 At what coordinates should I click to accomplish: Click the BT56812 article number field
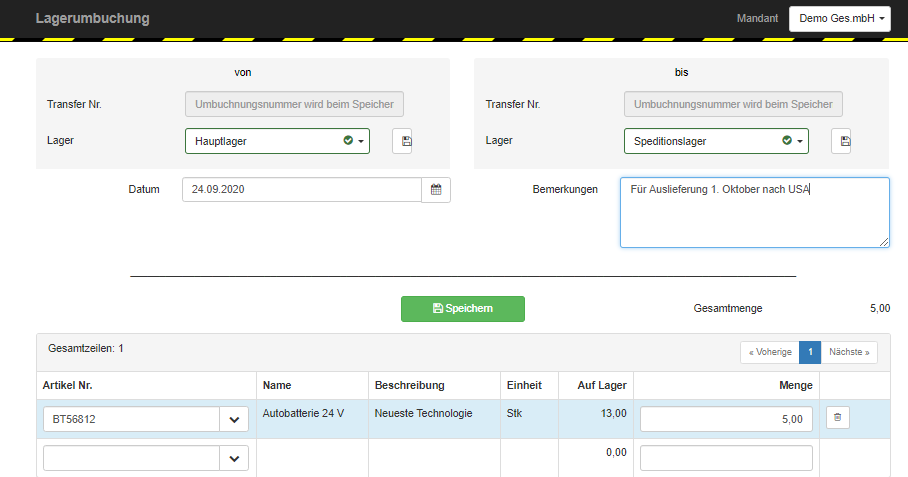131,420
